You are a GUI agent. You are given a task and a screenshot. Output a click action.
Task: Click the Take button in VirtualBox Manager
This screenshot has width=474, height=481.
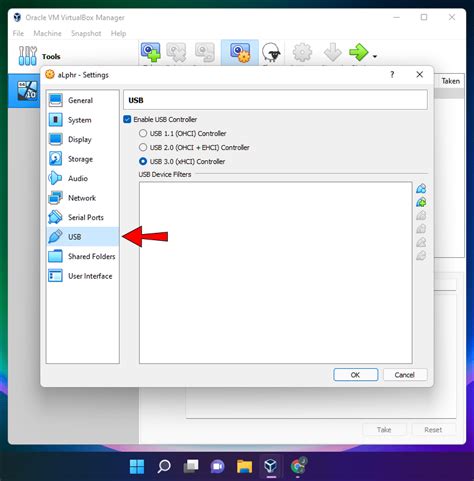[x=384, y=430]
